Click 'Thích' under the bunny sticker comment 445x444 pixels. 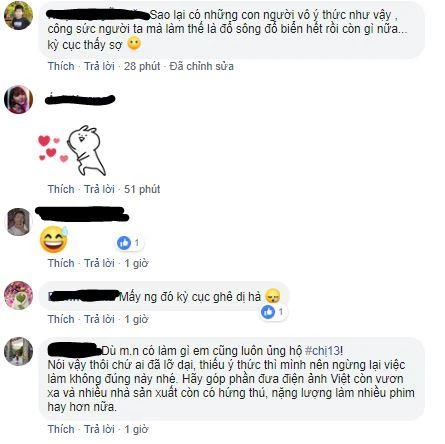[x=61, y=189]
